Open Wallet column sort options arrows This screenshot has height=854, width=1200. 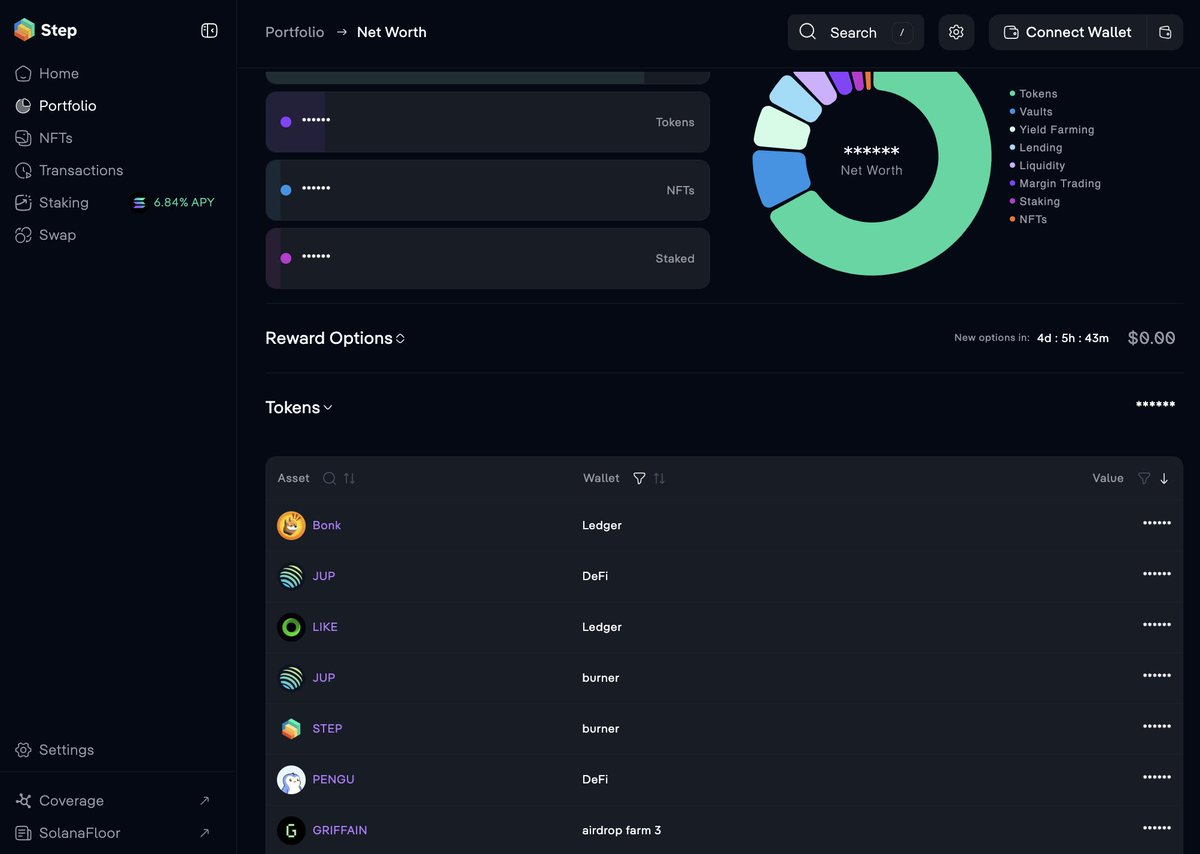(660, 478)
